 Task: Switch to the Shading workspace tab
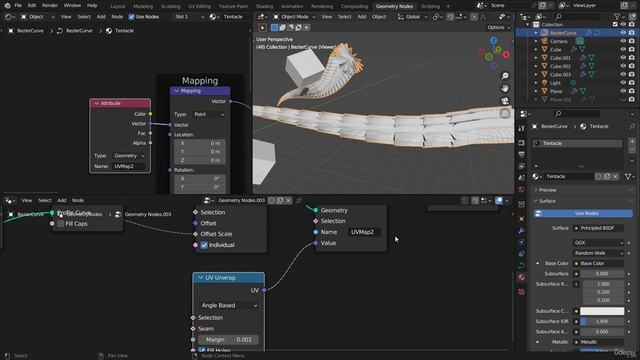point(264,6)
